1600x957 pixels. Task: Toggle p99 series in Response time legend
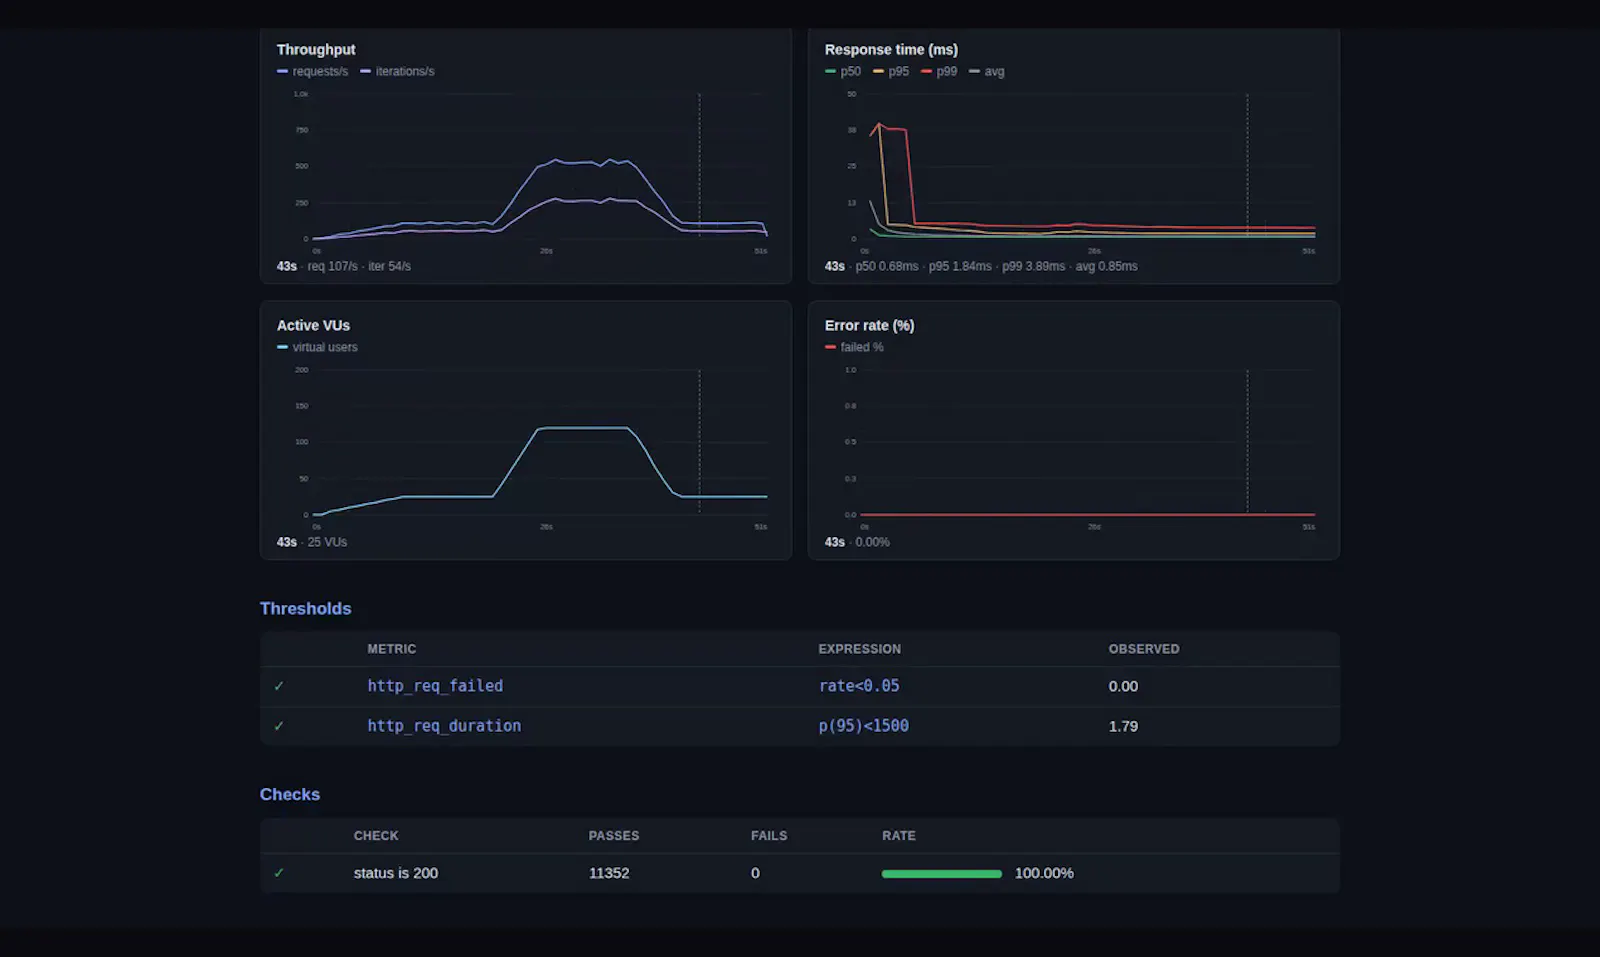click(939, 72)
